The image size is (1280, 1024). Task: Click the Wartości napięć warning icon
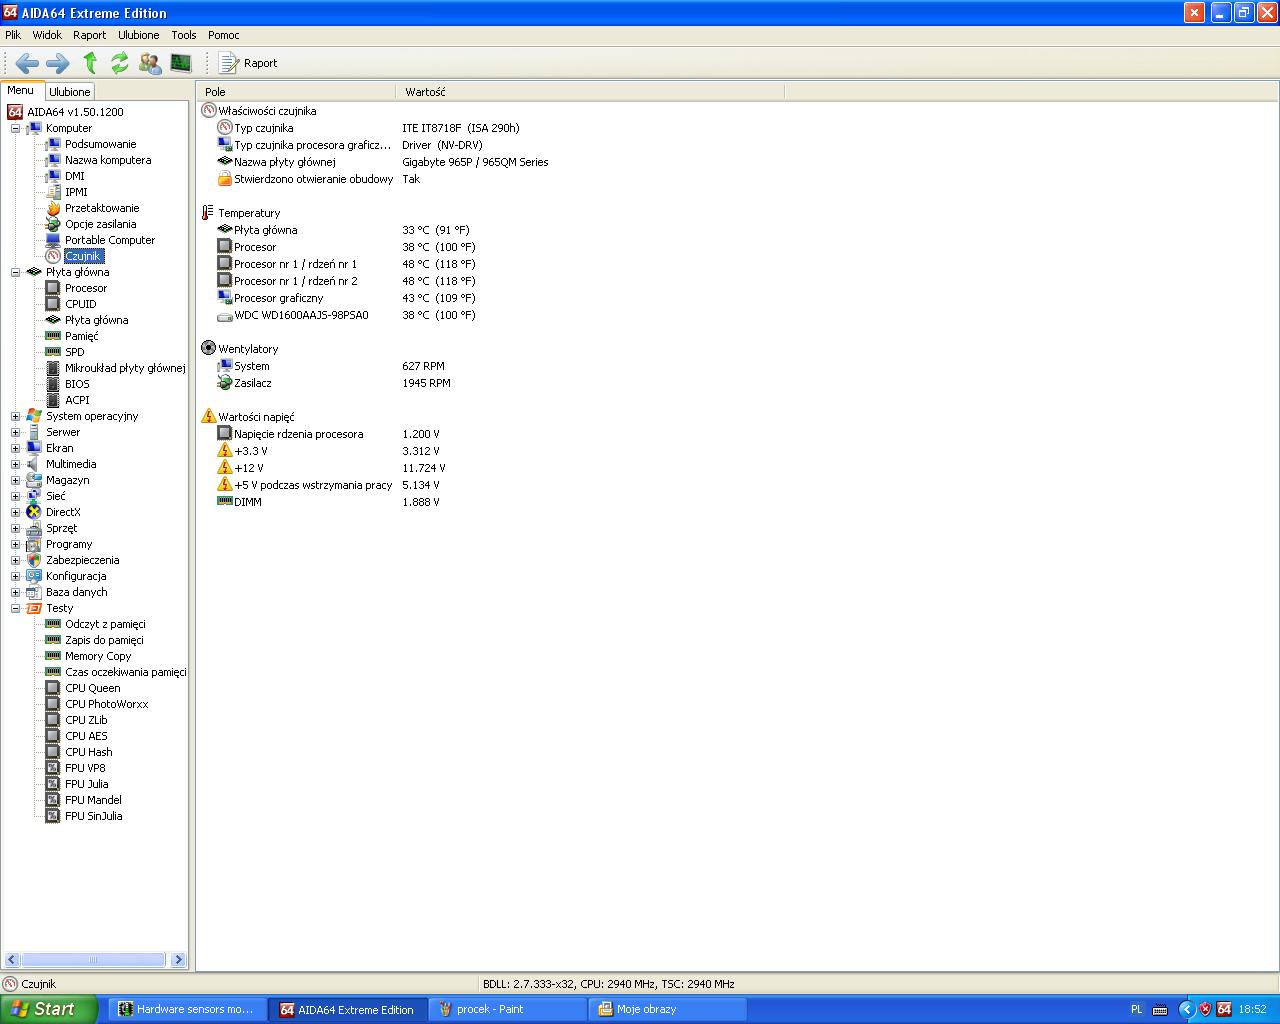pyautogui.click(x=208, y=417)
